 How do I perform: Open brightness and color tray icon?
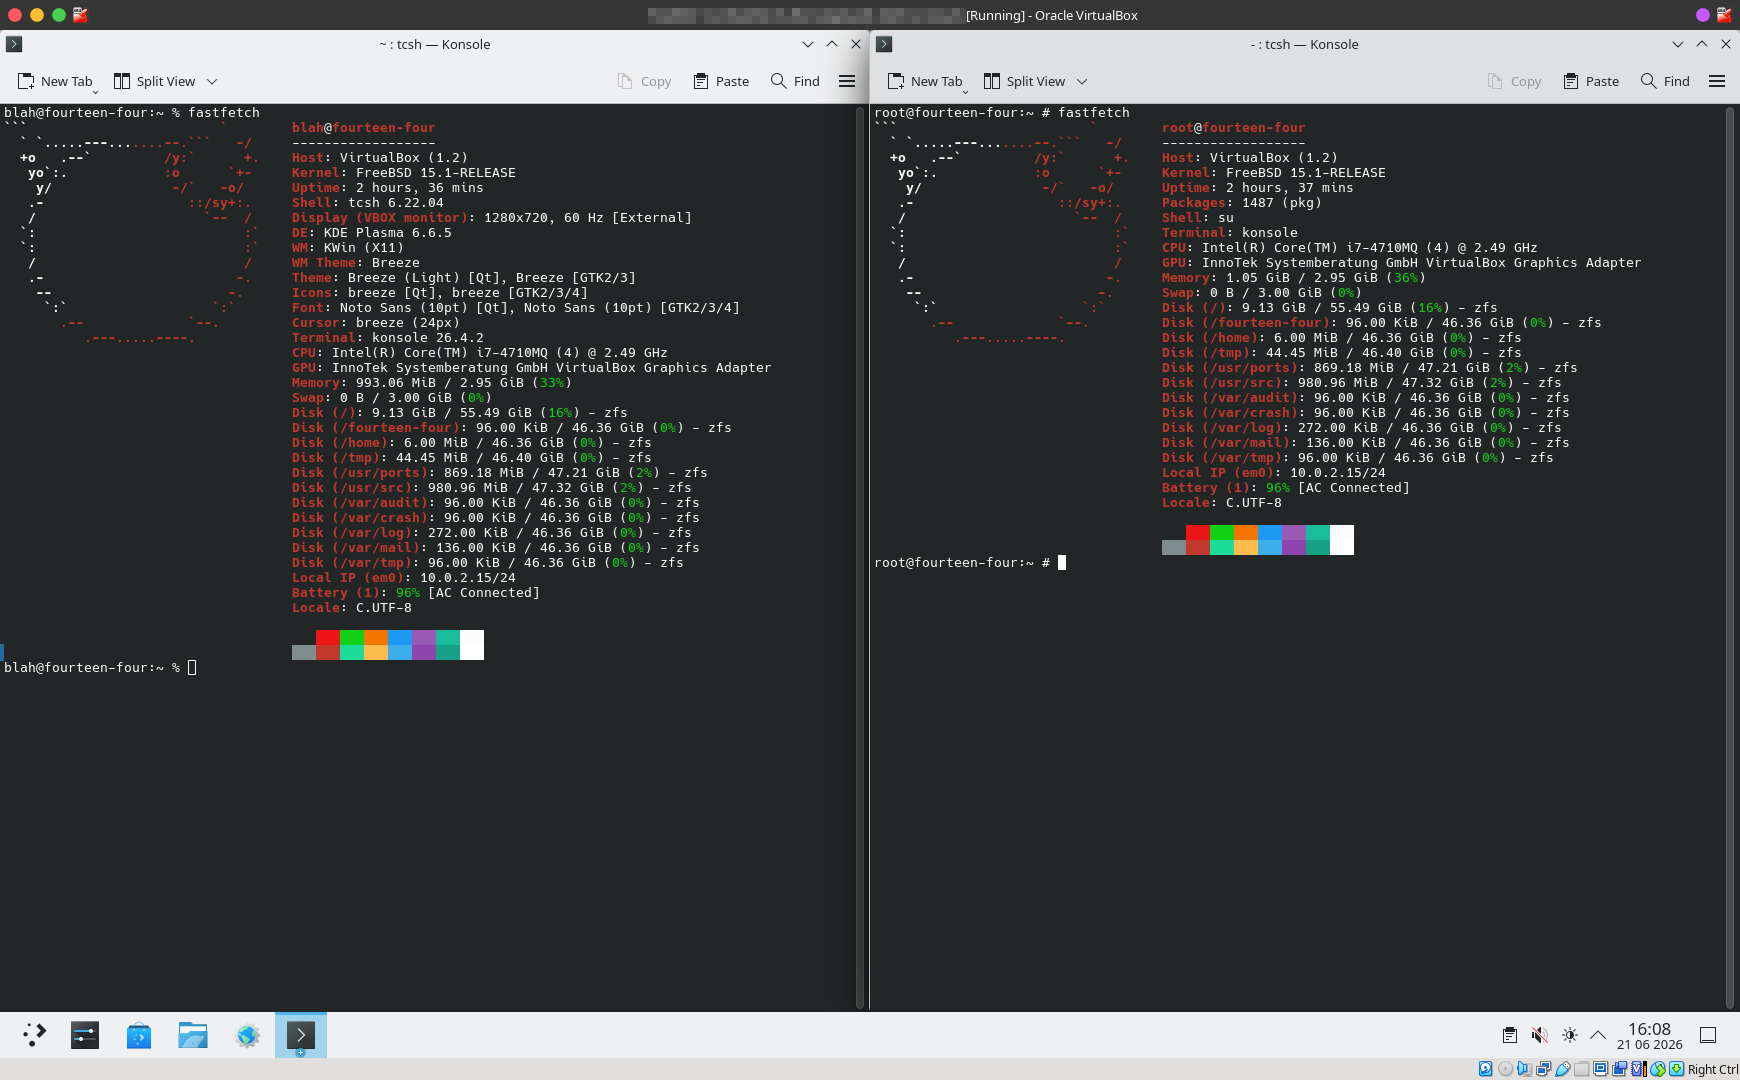(1570, 1035)
